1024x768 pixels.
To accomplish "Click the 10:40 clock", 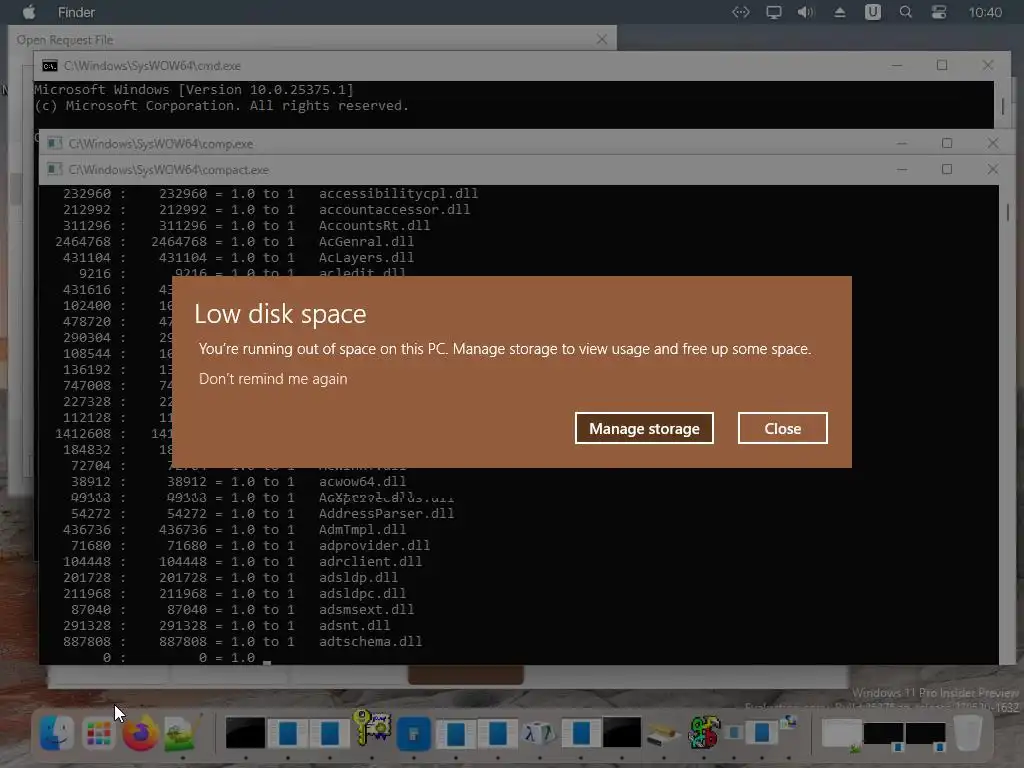I will pos(985,12).
